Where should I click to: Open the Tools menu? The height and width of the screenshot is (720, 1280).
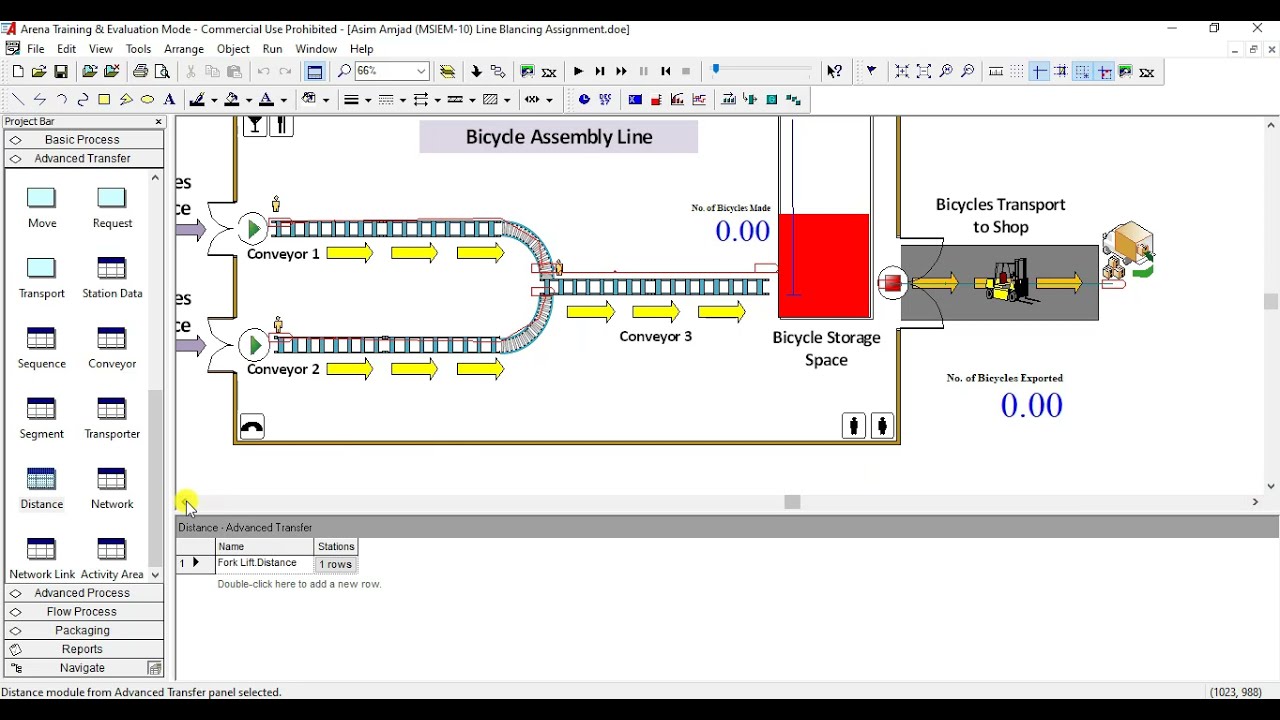139,49
